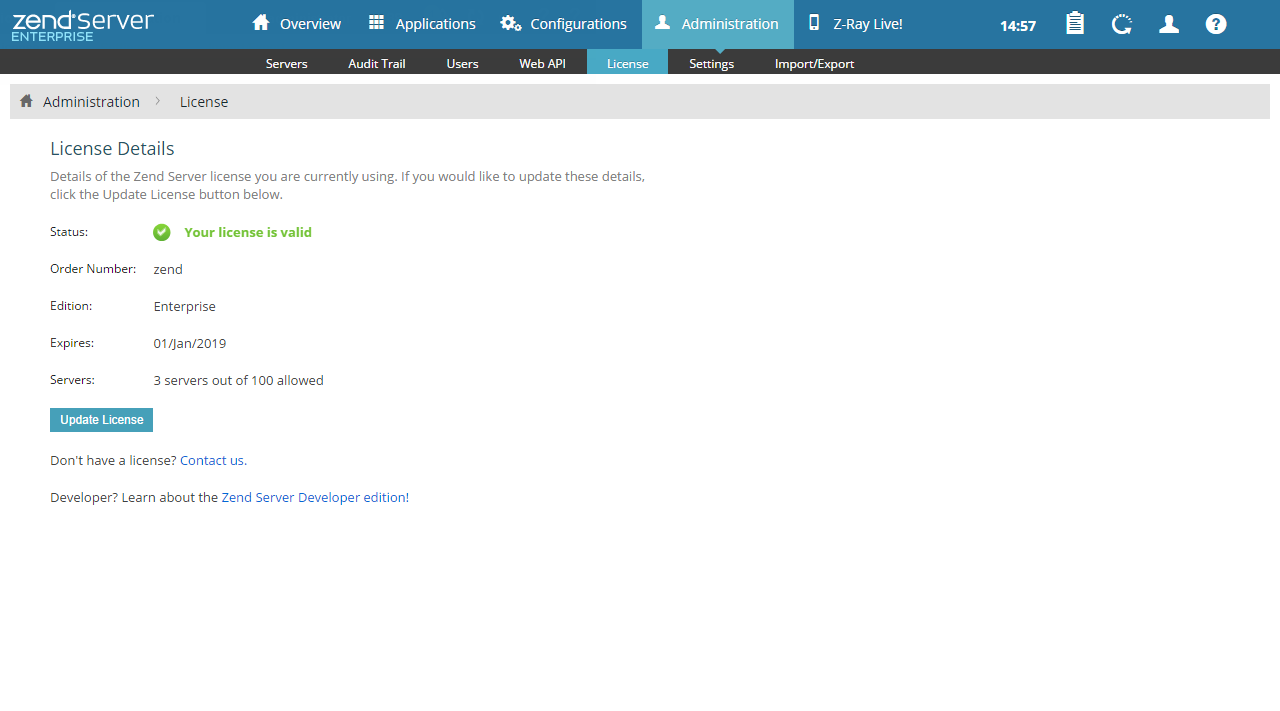Image resolution: width=1280 pixels, height=711 pixels.
Task: Open the Overview menu
Action: [x=297, y=24]
